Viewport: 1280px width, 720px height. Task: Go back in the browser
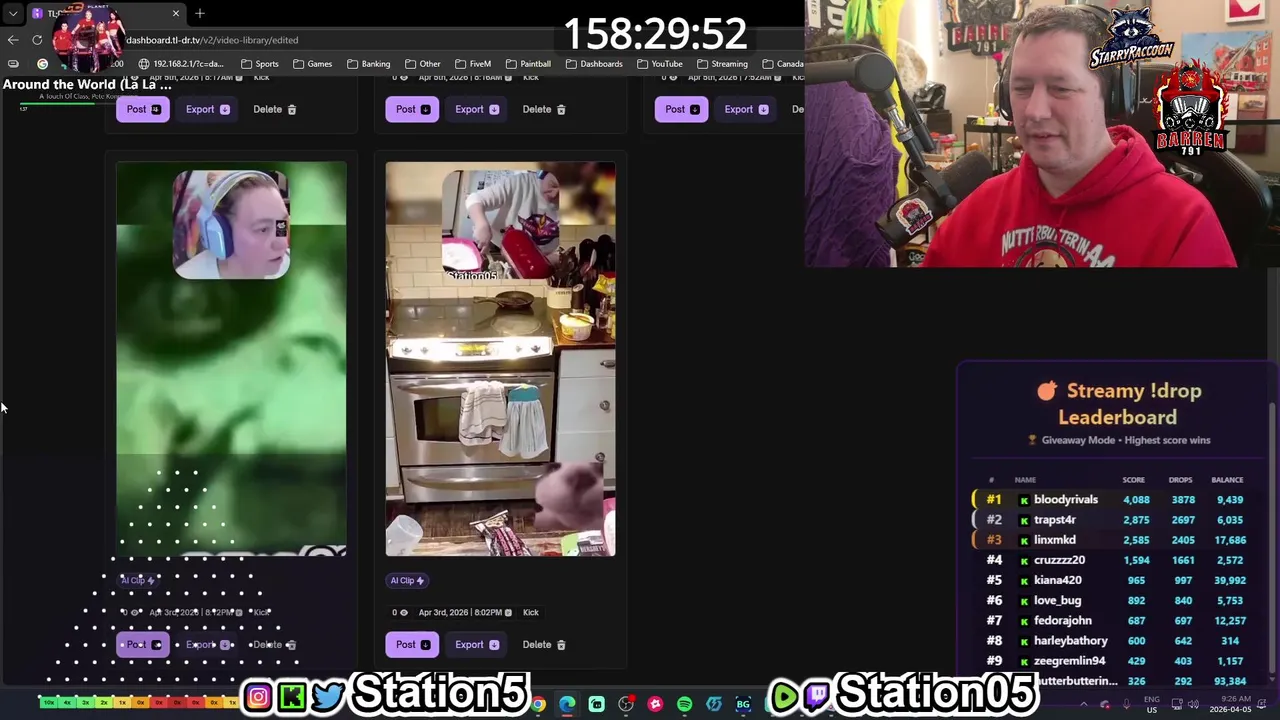12,40
